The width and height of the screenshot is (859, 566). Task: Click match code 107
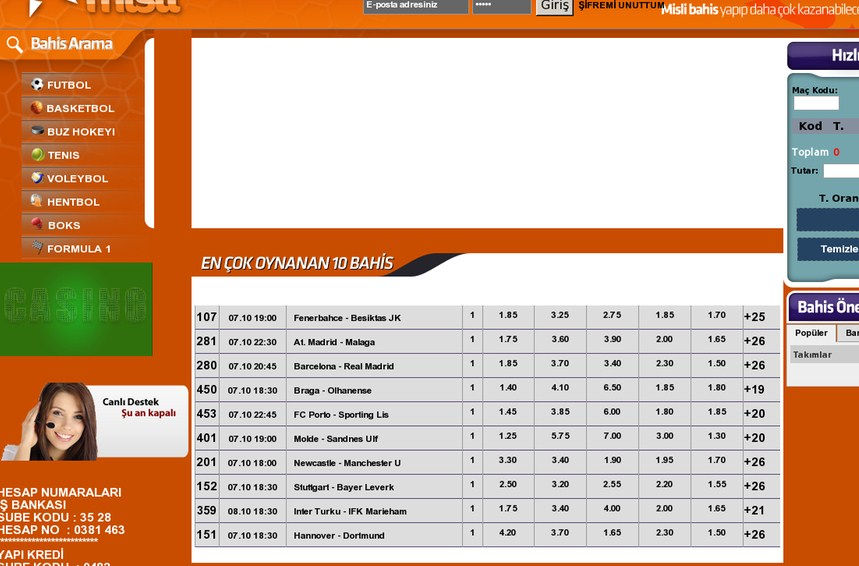coord(207,317)
